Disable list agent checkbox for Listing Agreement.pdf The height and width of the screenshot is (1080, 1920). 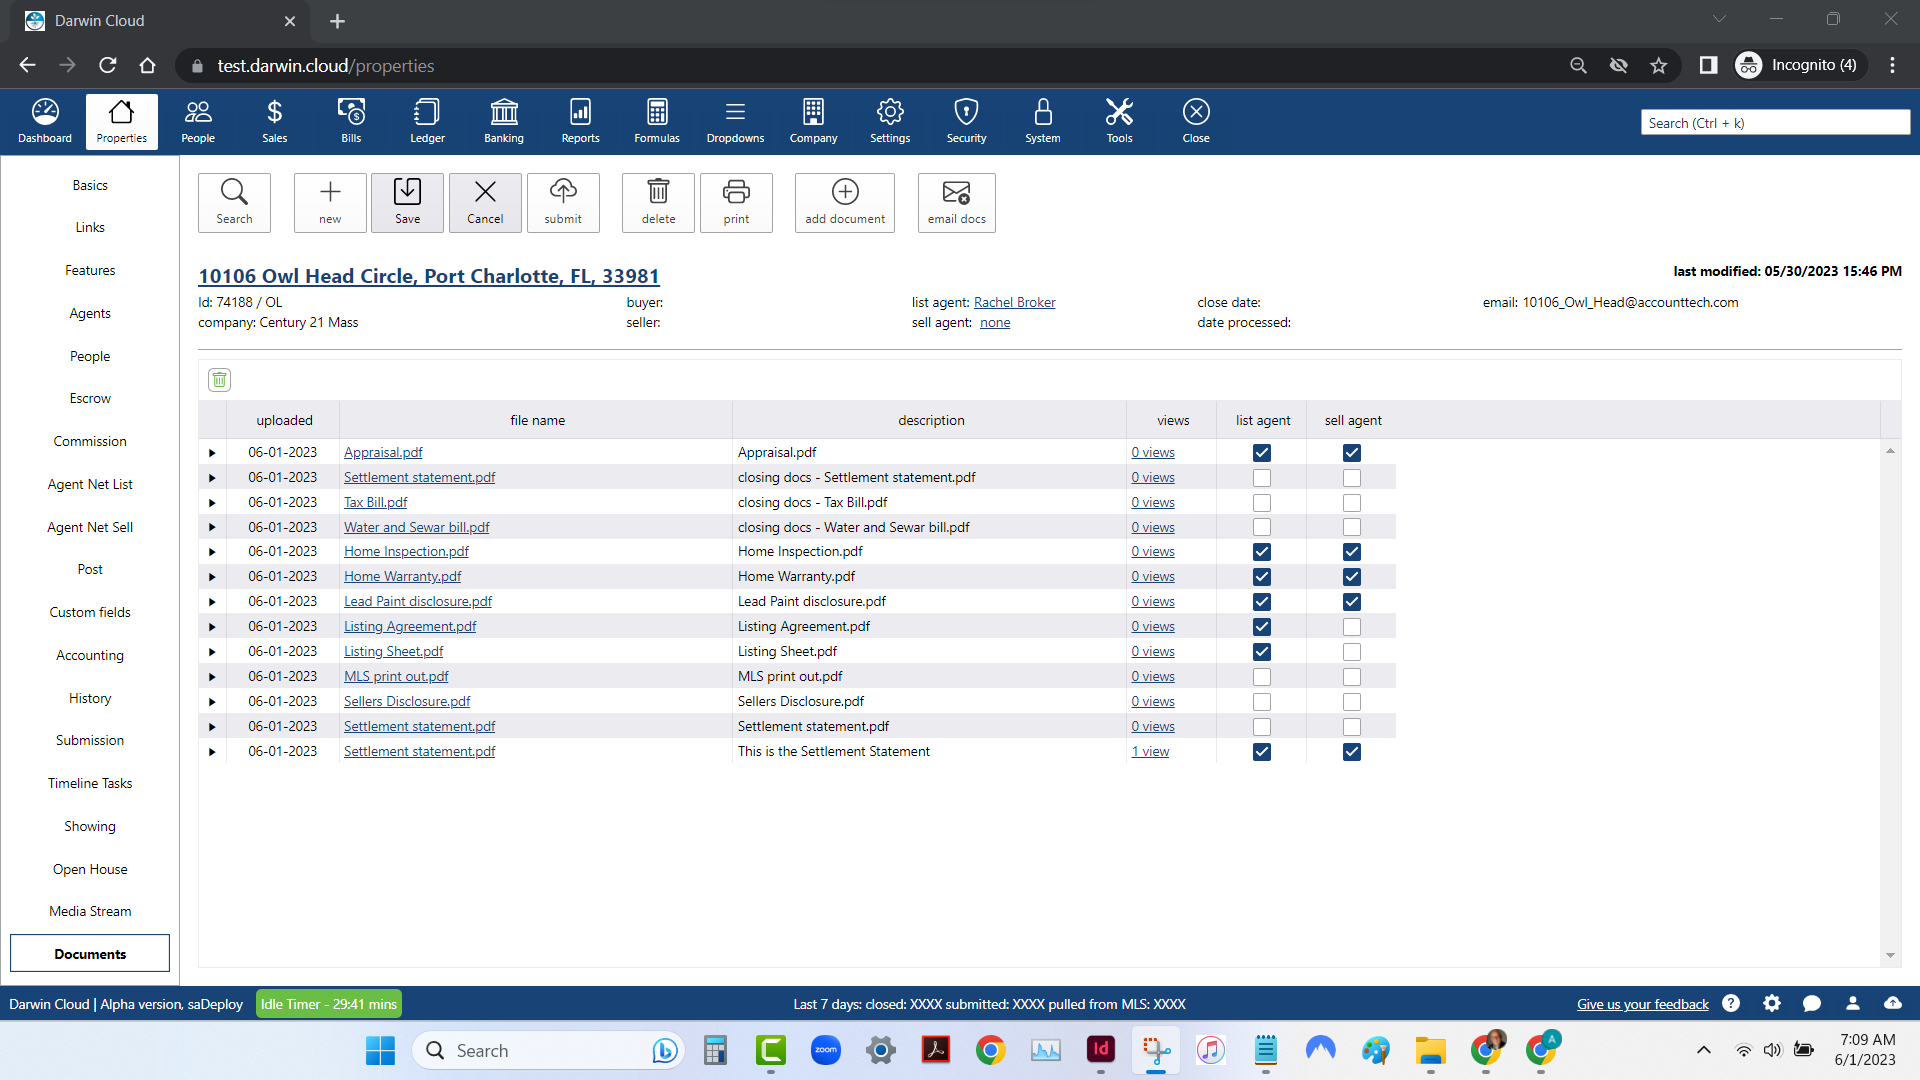pyautogui.click(x=1262, y=626)
